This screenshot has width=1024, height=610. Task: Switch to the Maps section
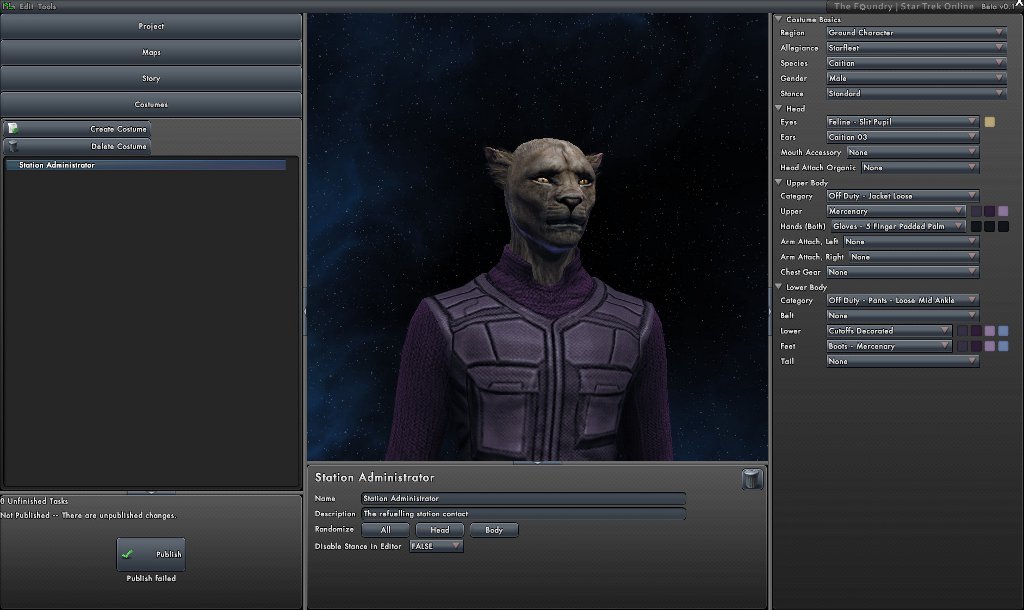point(151,52)
